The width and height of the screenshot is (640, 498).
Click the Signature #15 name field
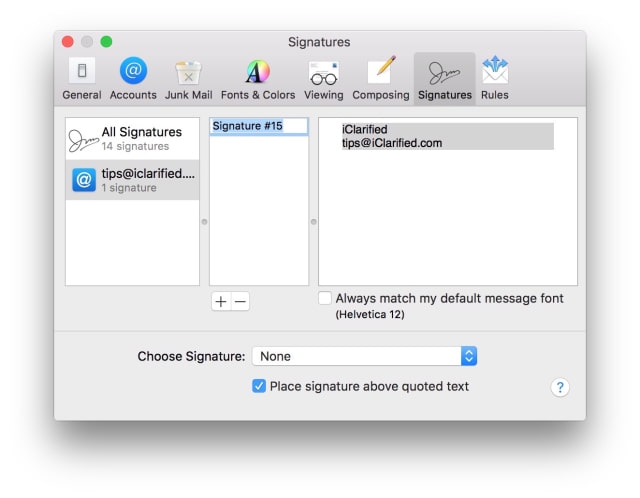259,126
